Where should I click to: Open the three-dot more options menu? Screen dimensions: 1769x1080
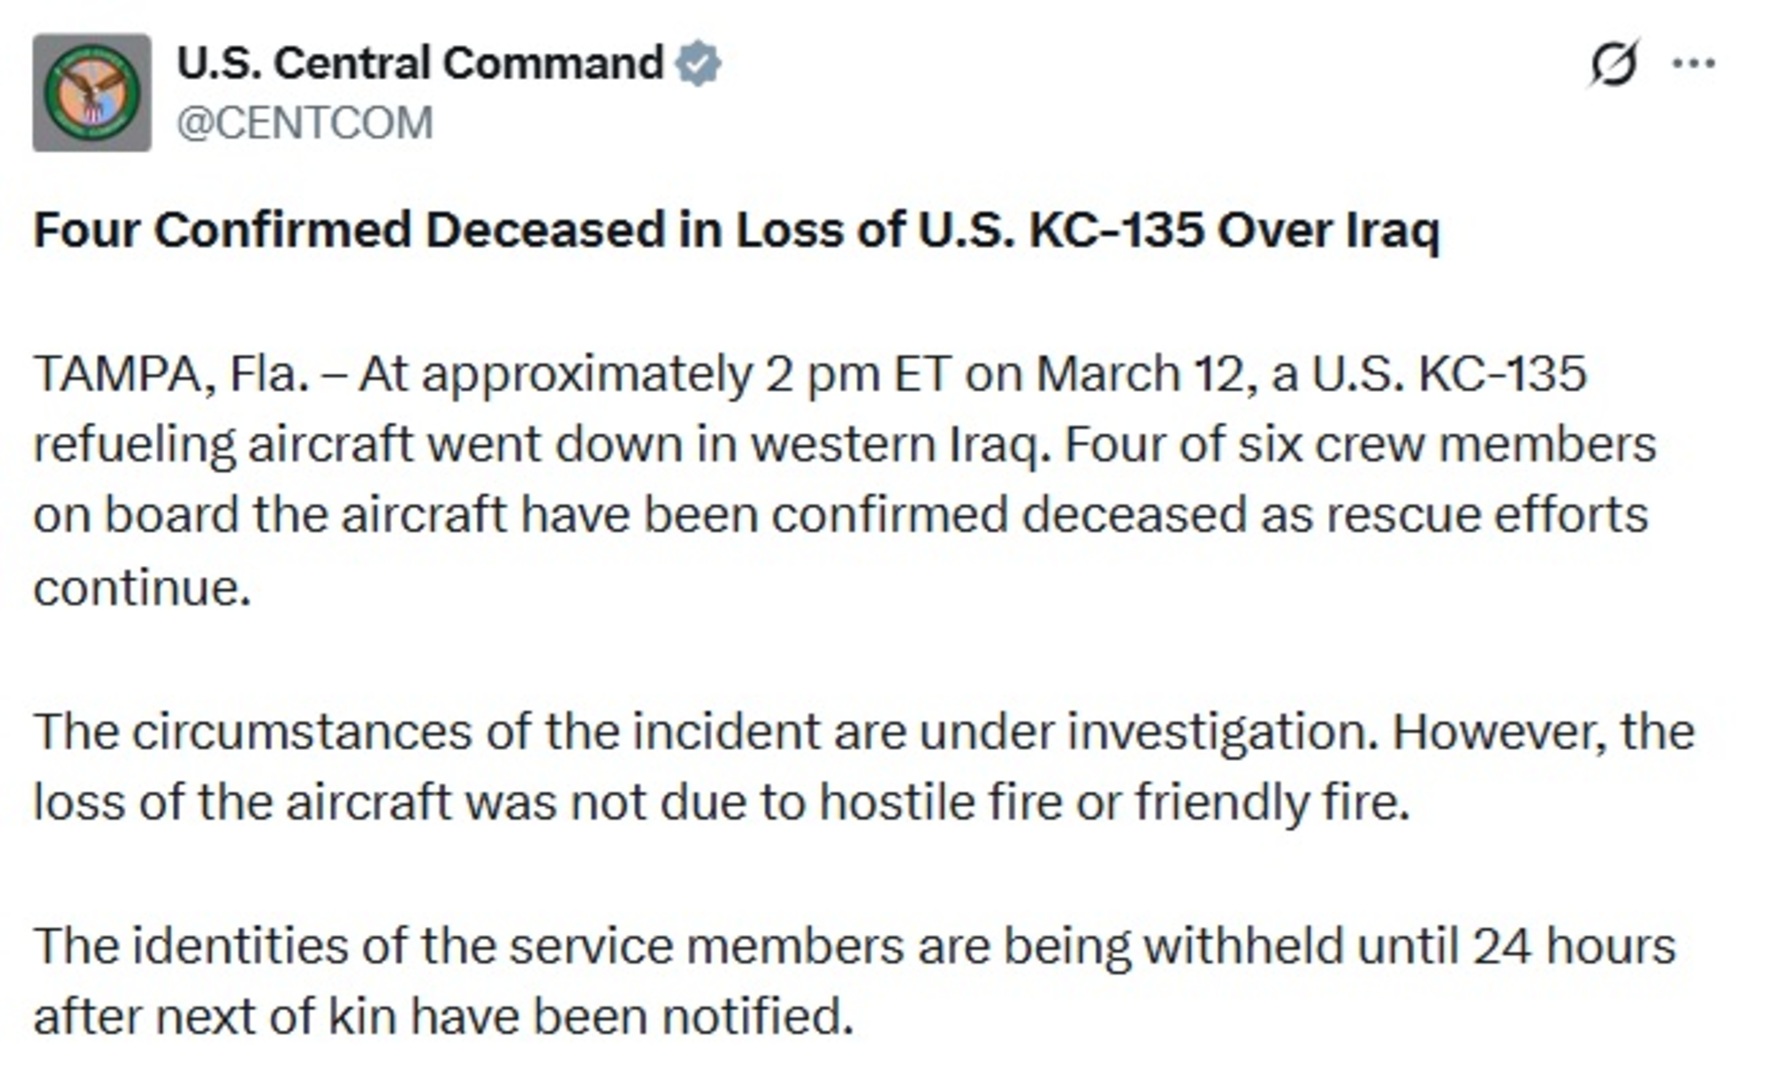coord(1694,63)
